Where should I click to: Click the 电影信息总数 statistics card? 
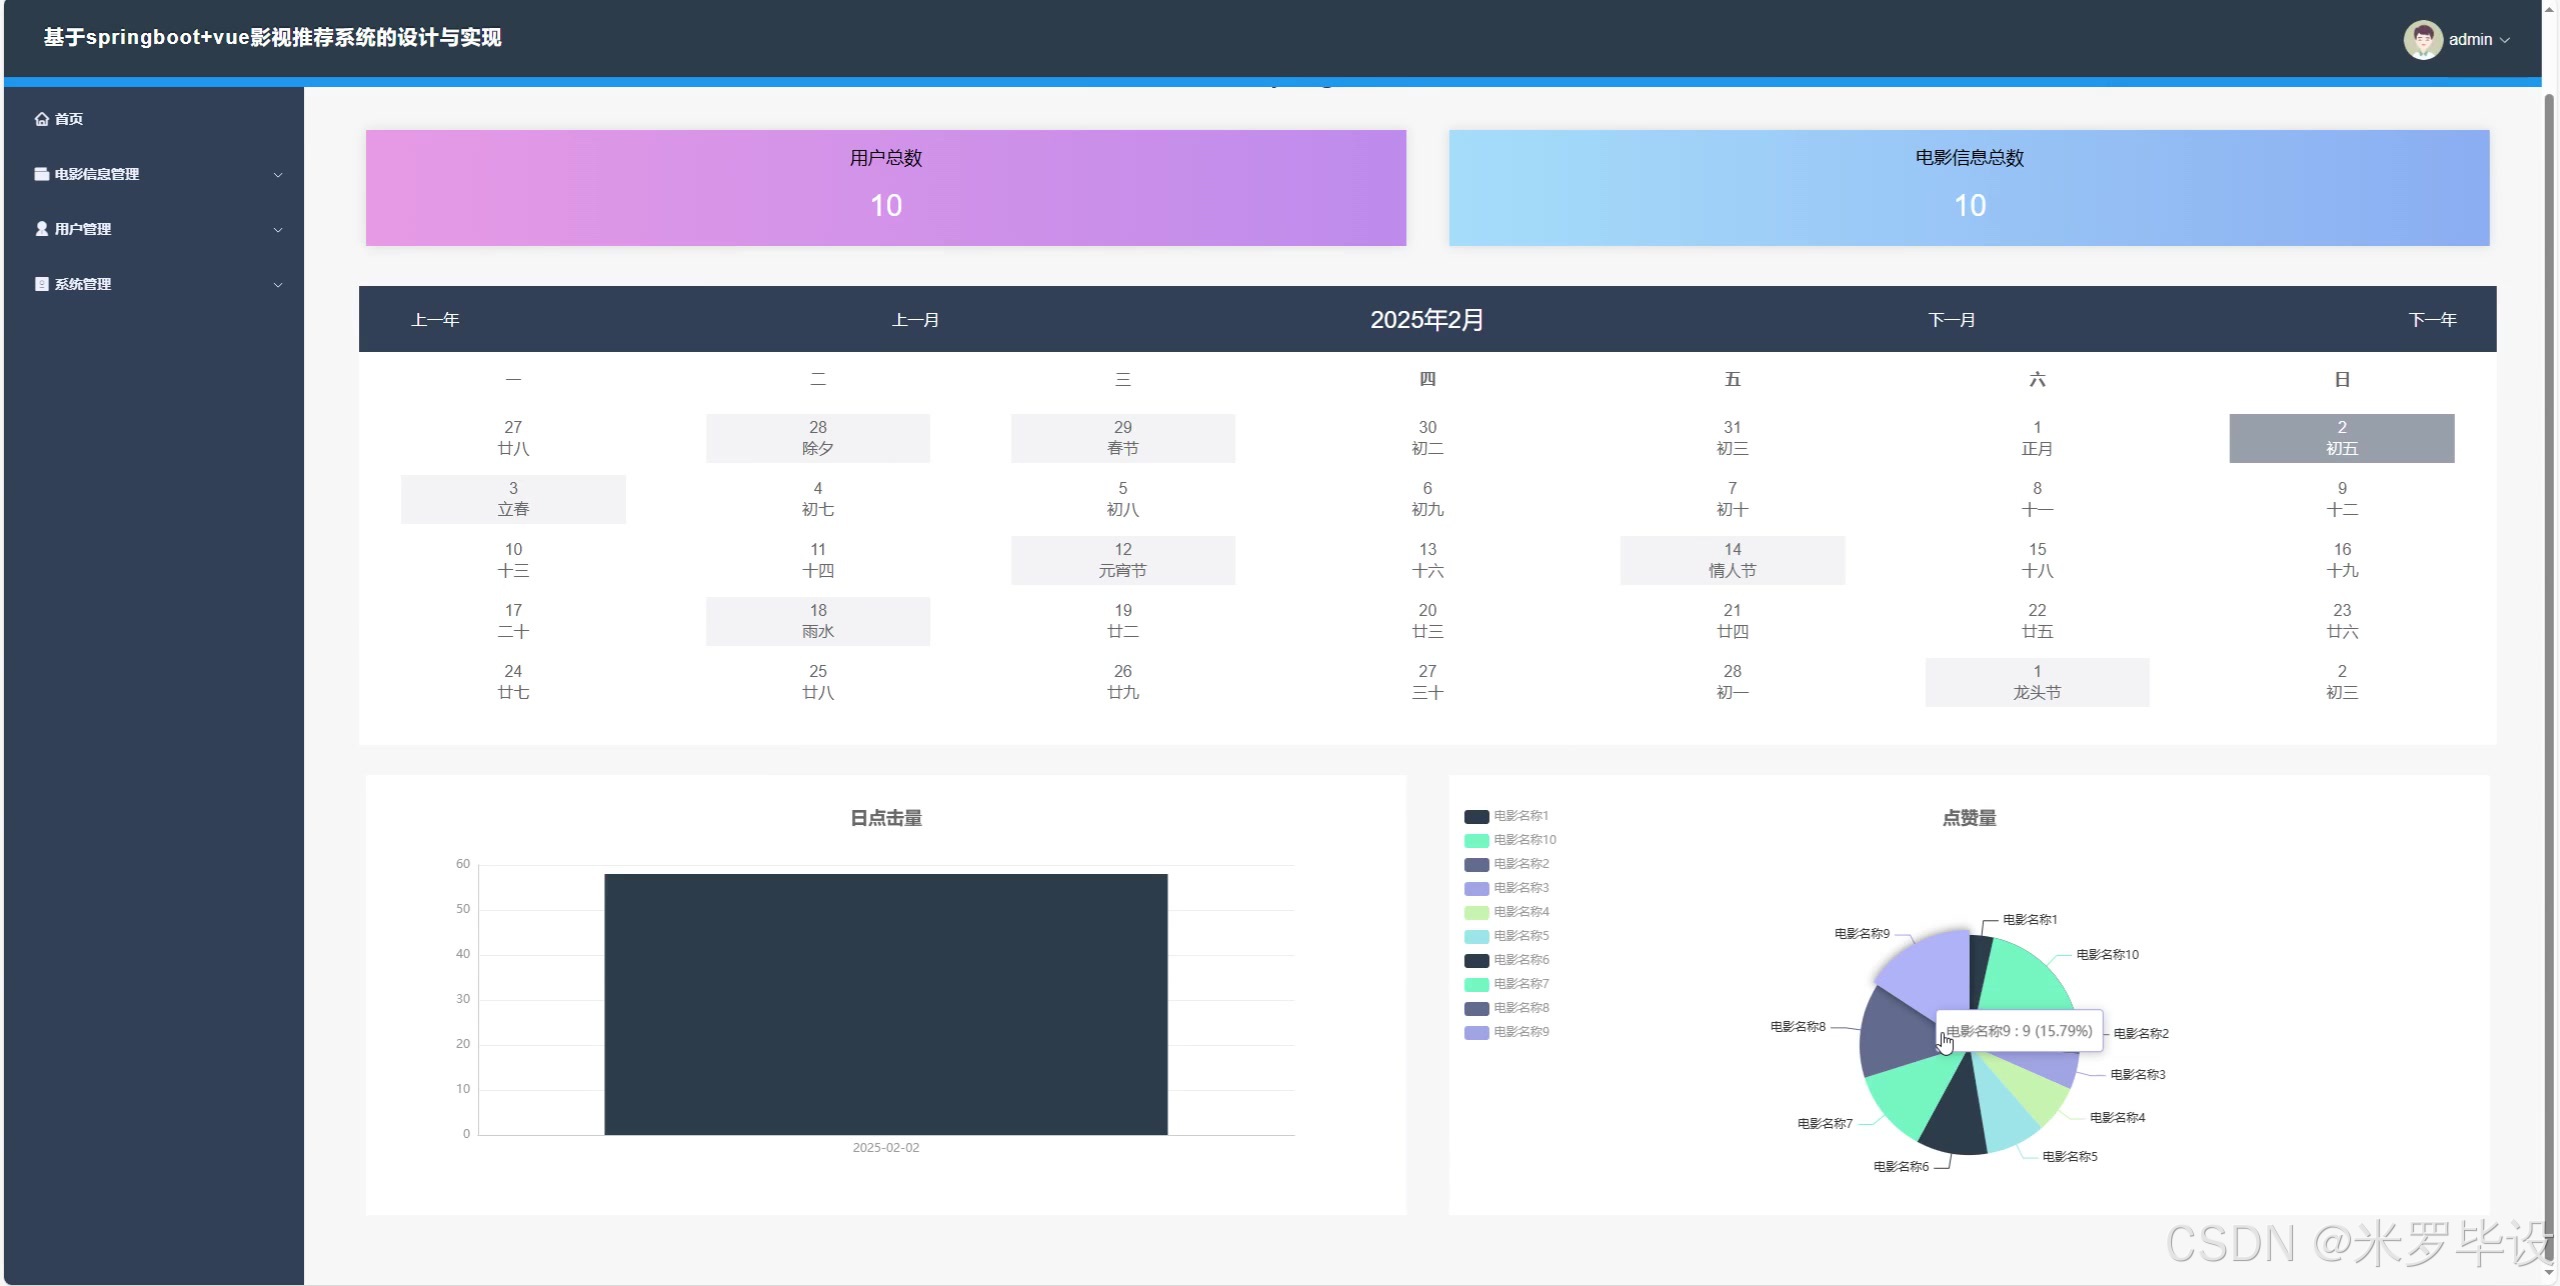[1969, 188]
